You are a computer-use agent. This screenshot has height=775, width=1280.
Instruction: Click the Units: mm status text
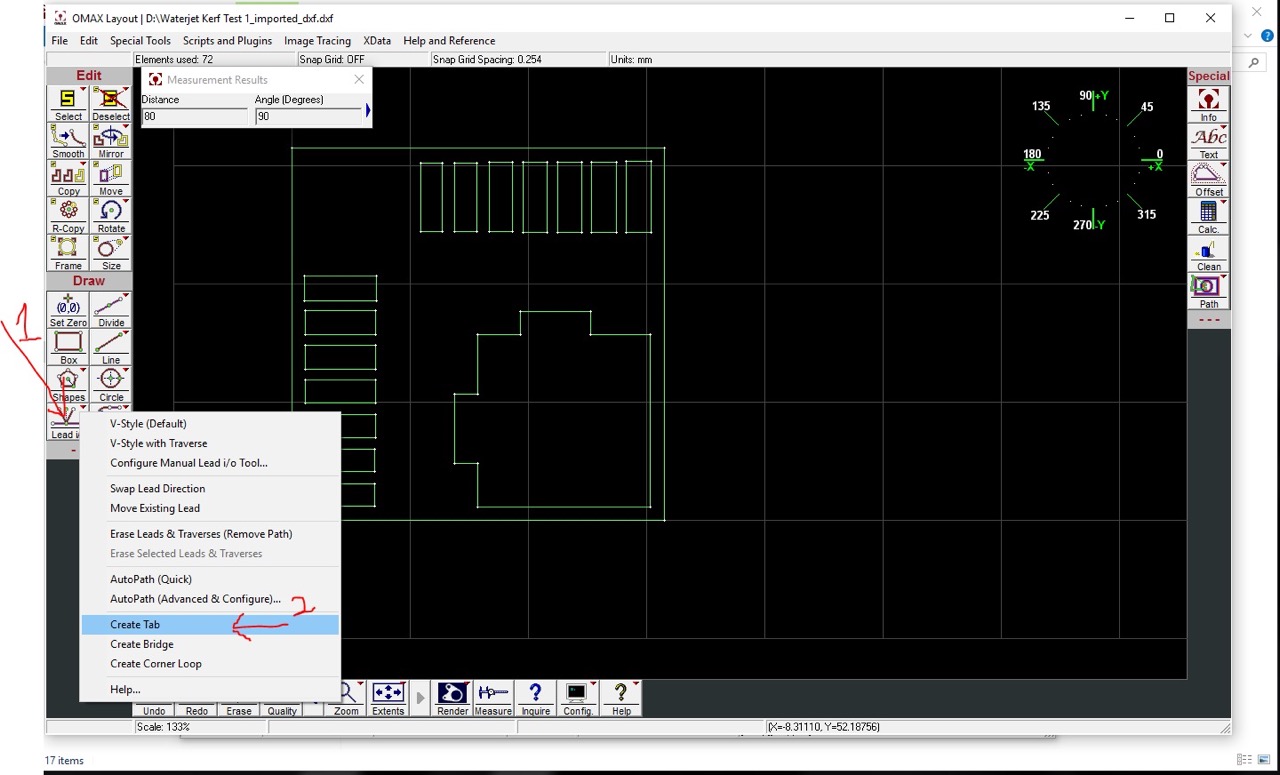tap(631, 60)
